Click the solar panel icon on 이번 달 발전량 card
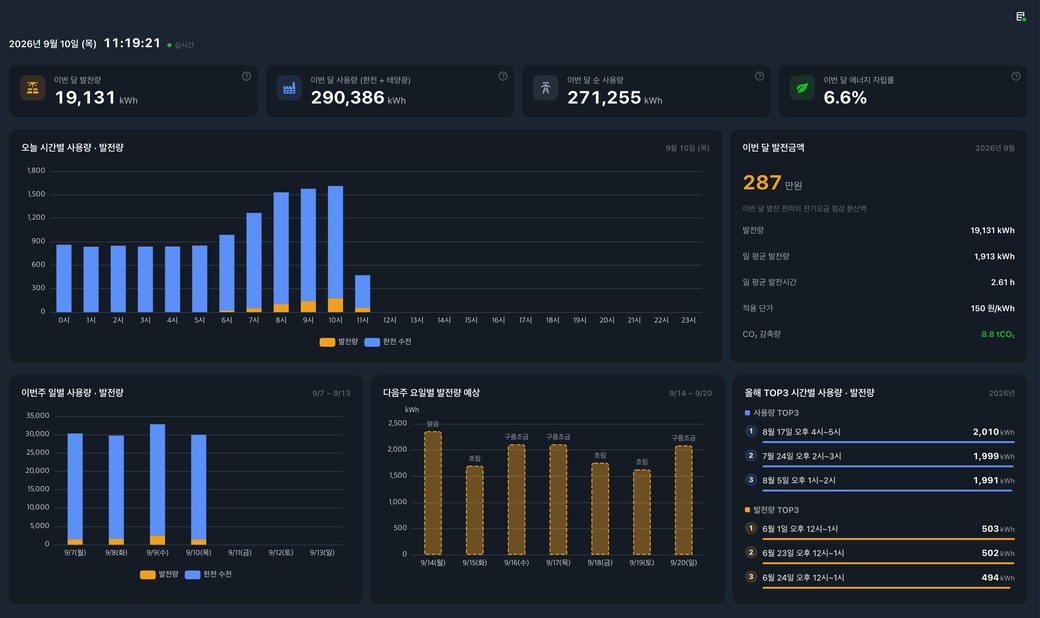The width and height of the screenshot is (1040, 618). tap(32, 88)
